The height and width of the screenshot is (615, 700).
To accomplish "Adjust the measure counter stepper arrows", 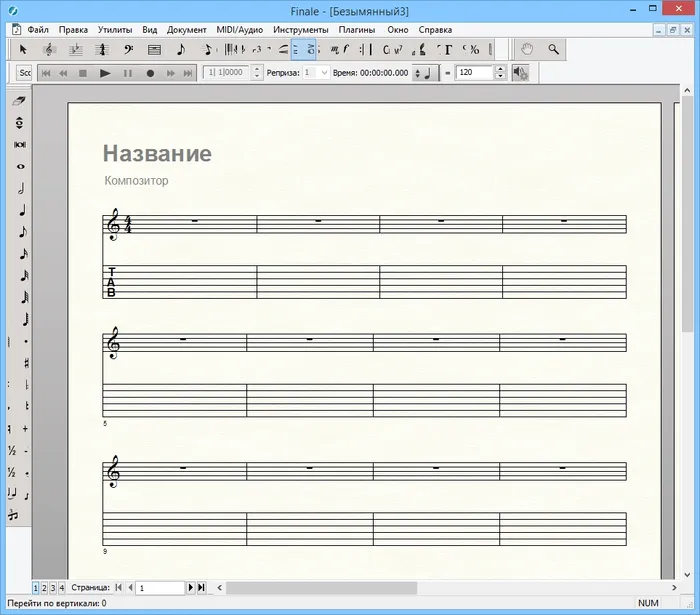I will (257, 72).
